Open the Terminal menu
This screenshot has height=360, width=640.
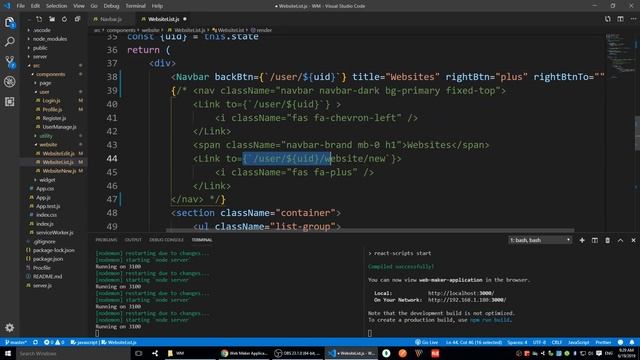136,6
